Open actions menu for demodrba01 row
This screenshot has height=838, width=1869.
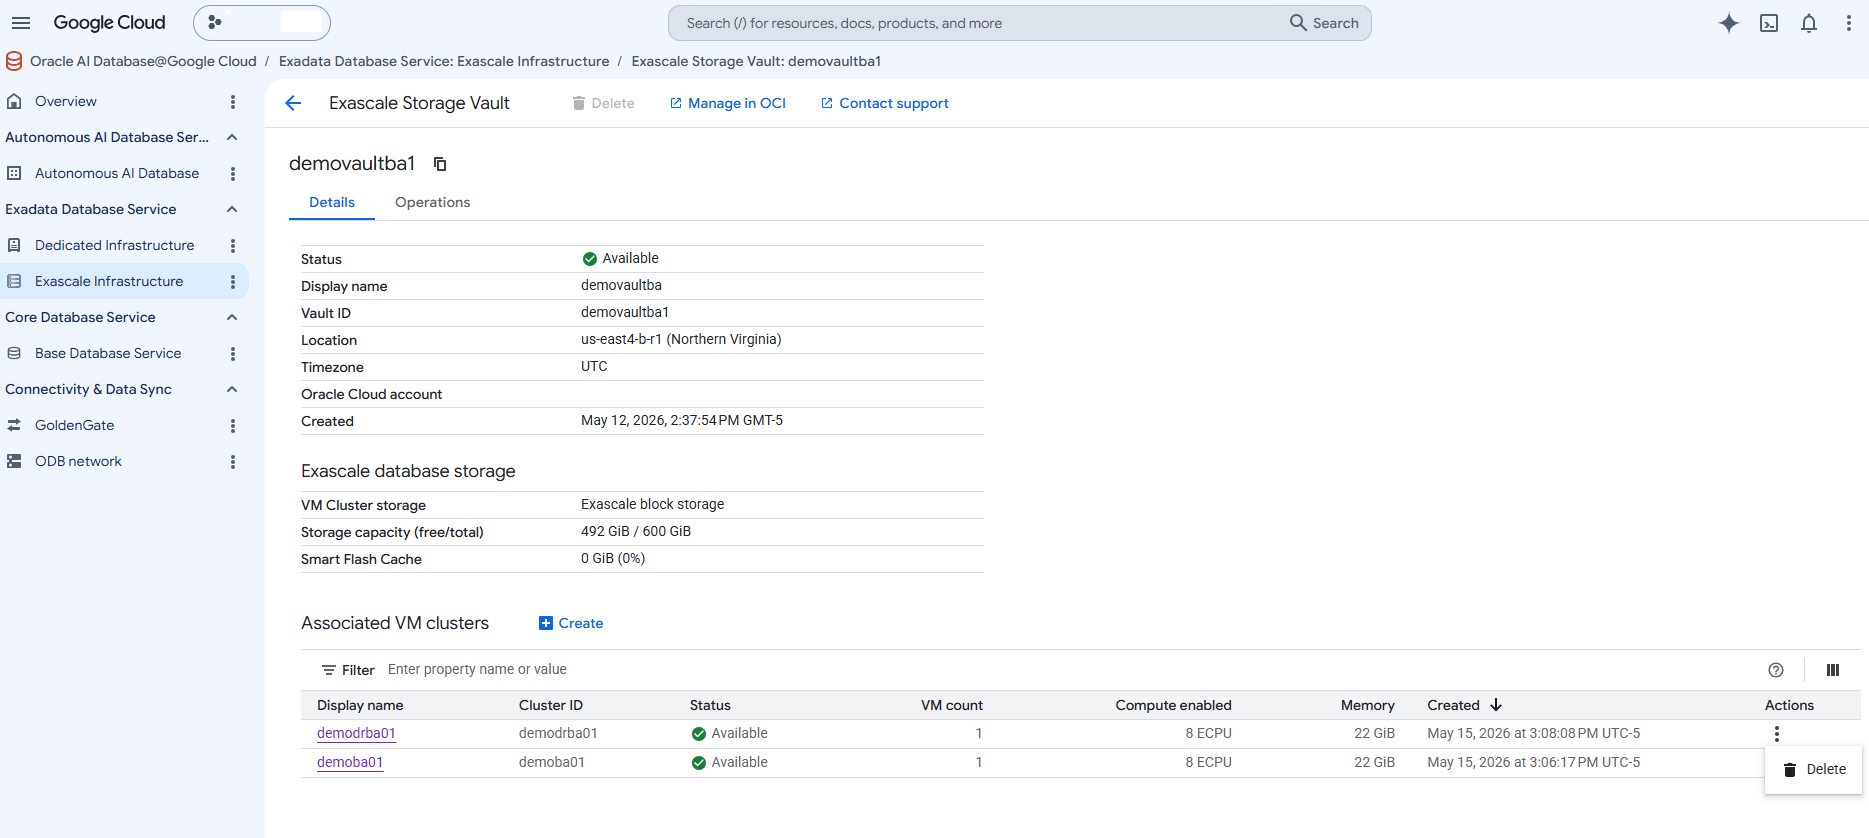pyautogui.click(x=1777, y=734)
